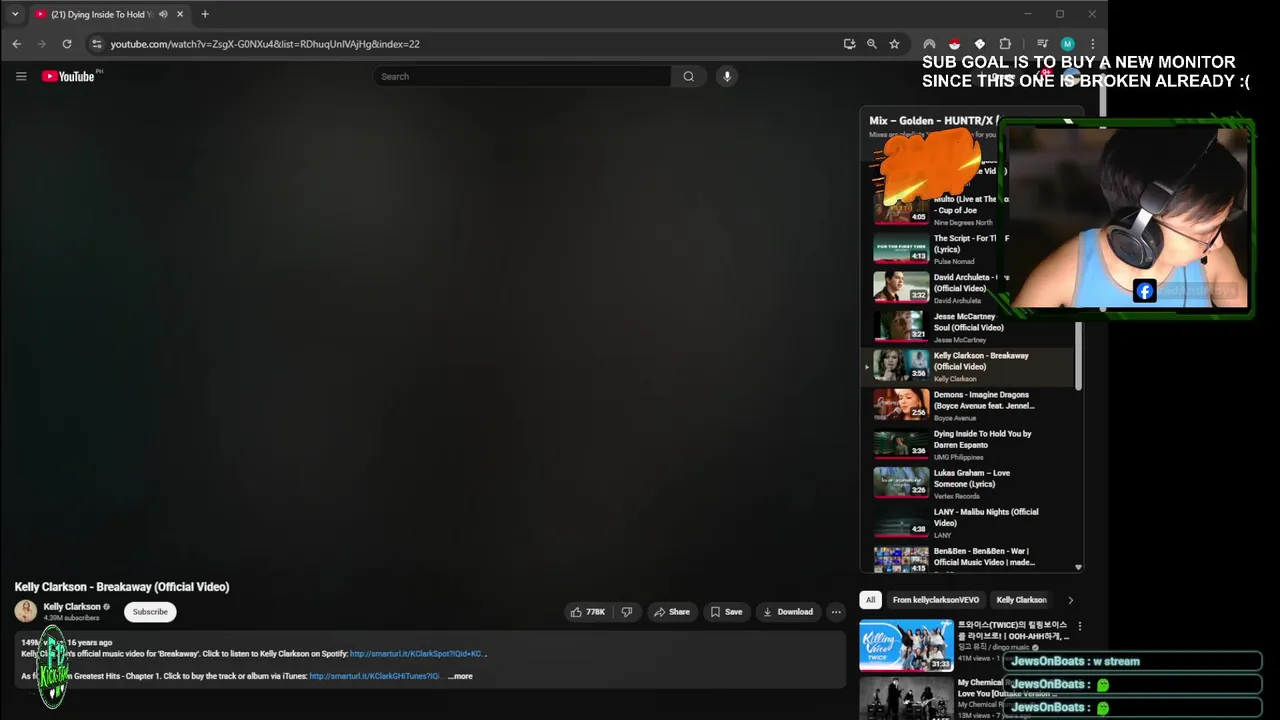
Task: Play Lukas Graham Love Someone entry
Action: point(967,483)
